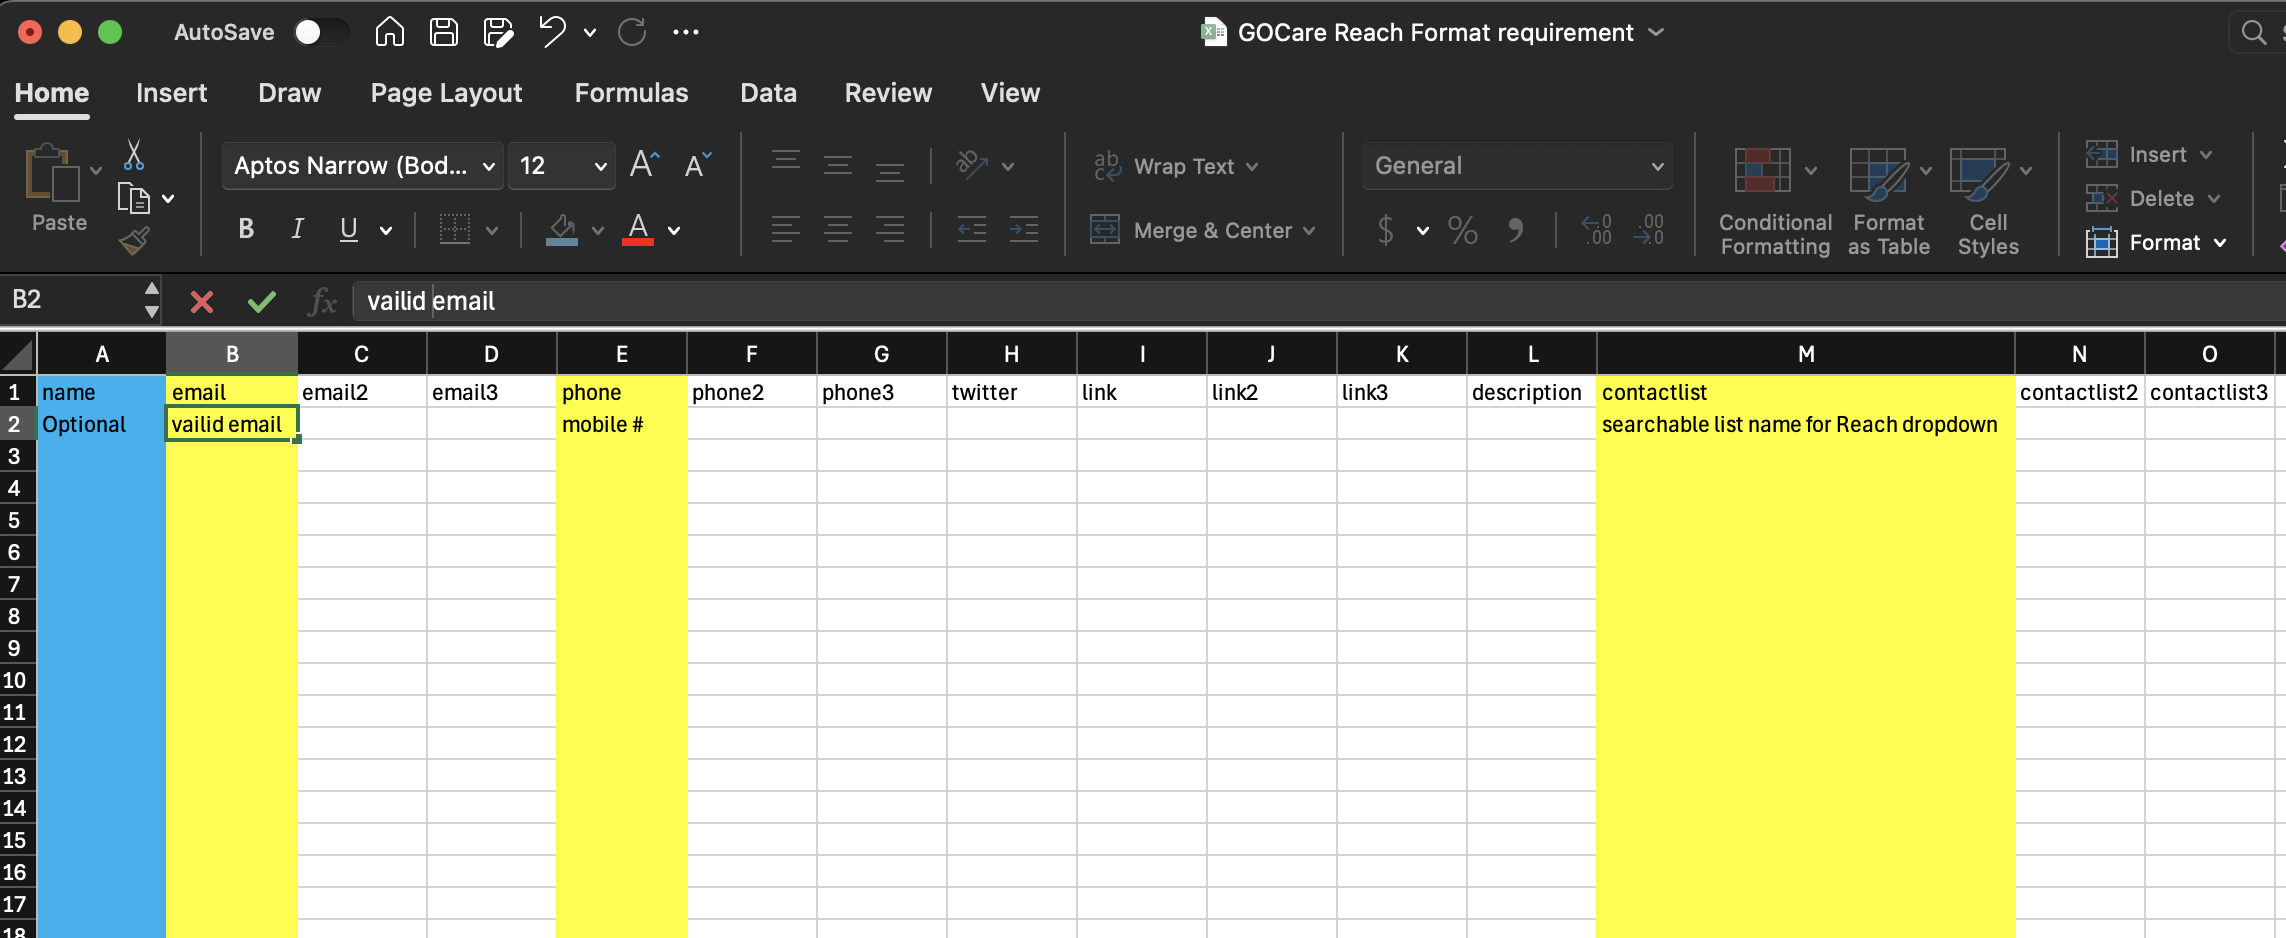The height and width of the screenshot is (938, 2286).
Task: Switch to the Formulas tab
Action: pyautogui.click(x=631, y=93)
